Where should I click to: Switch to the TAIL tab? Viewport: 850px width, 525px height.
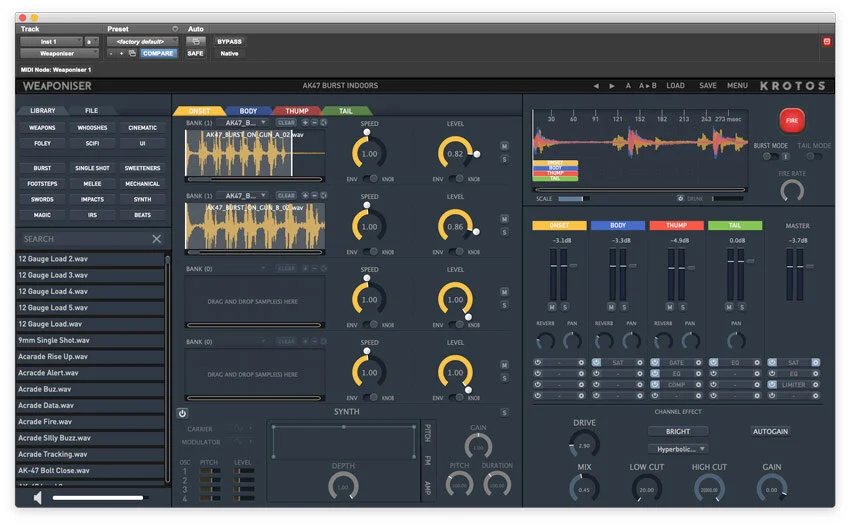[345, 111]
